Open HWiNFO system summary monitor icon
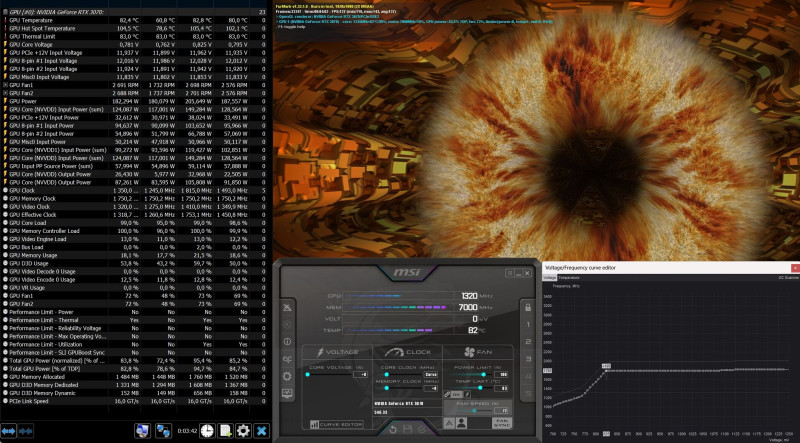This screenshot has width=800, height=443. (x=142, y=430)
